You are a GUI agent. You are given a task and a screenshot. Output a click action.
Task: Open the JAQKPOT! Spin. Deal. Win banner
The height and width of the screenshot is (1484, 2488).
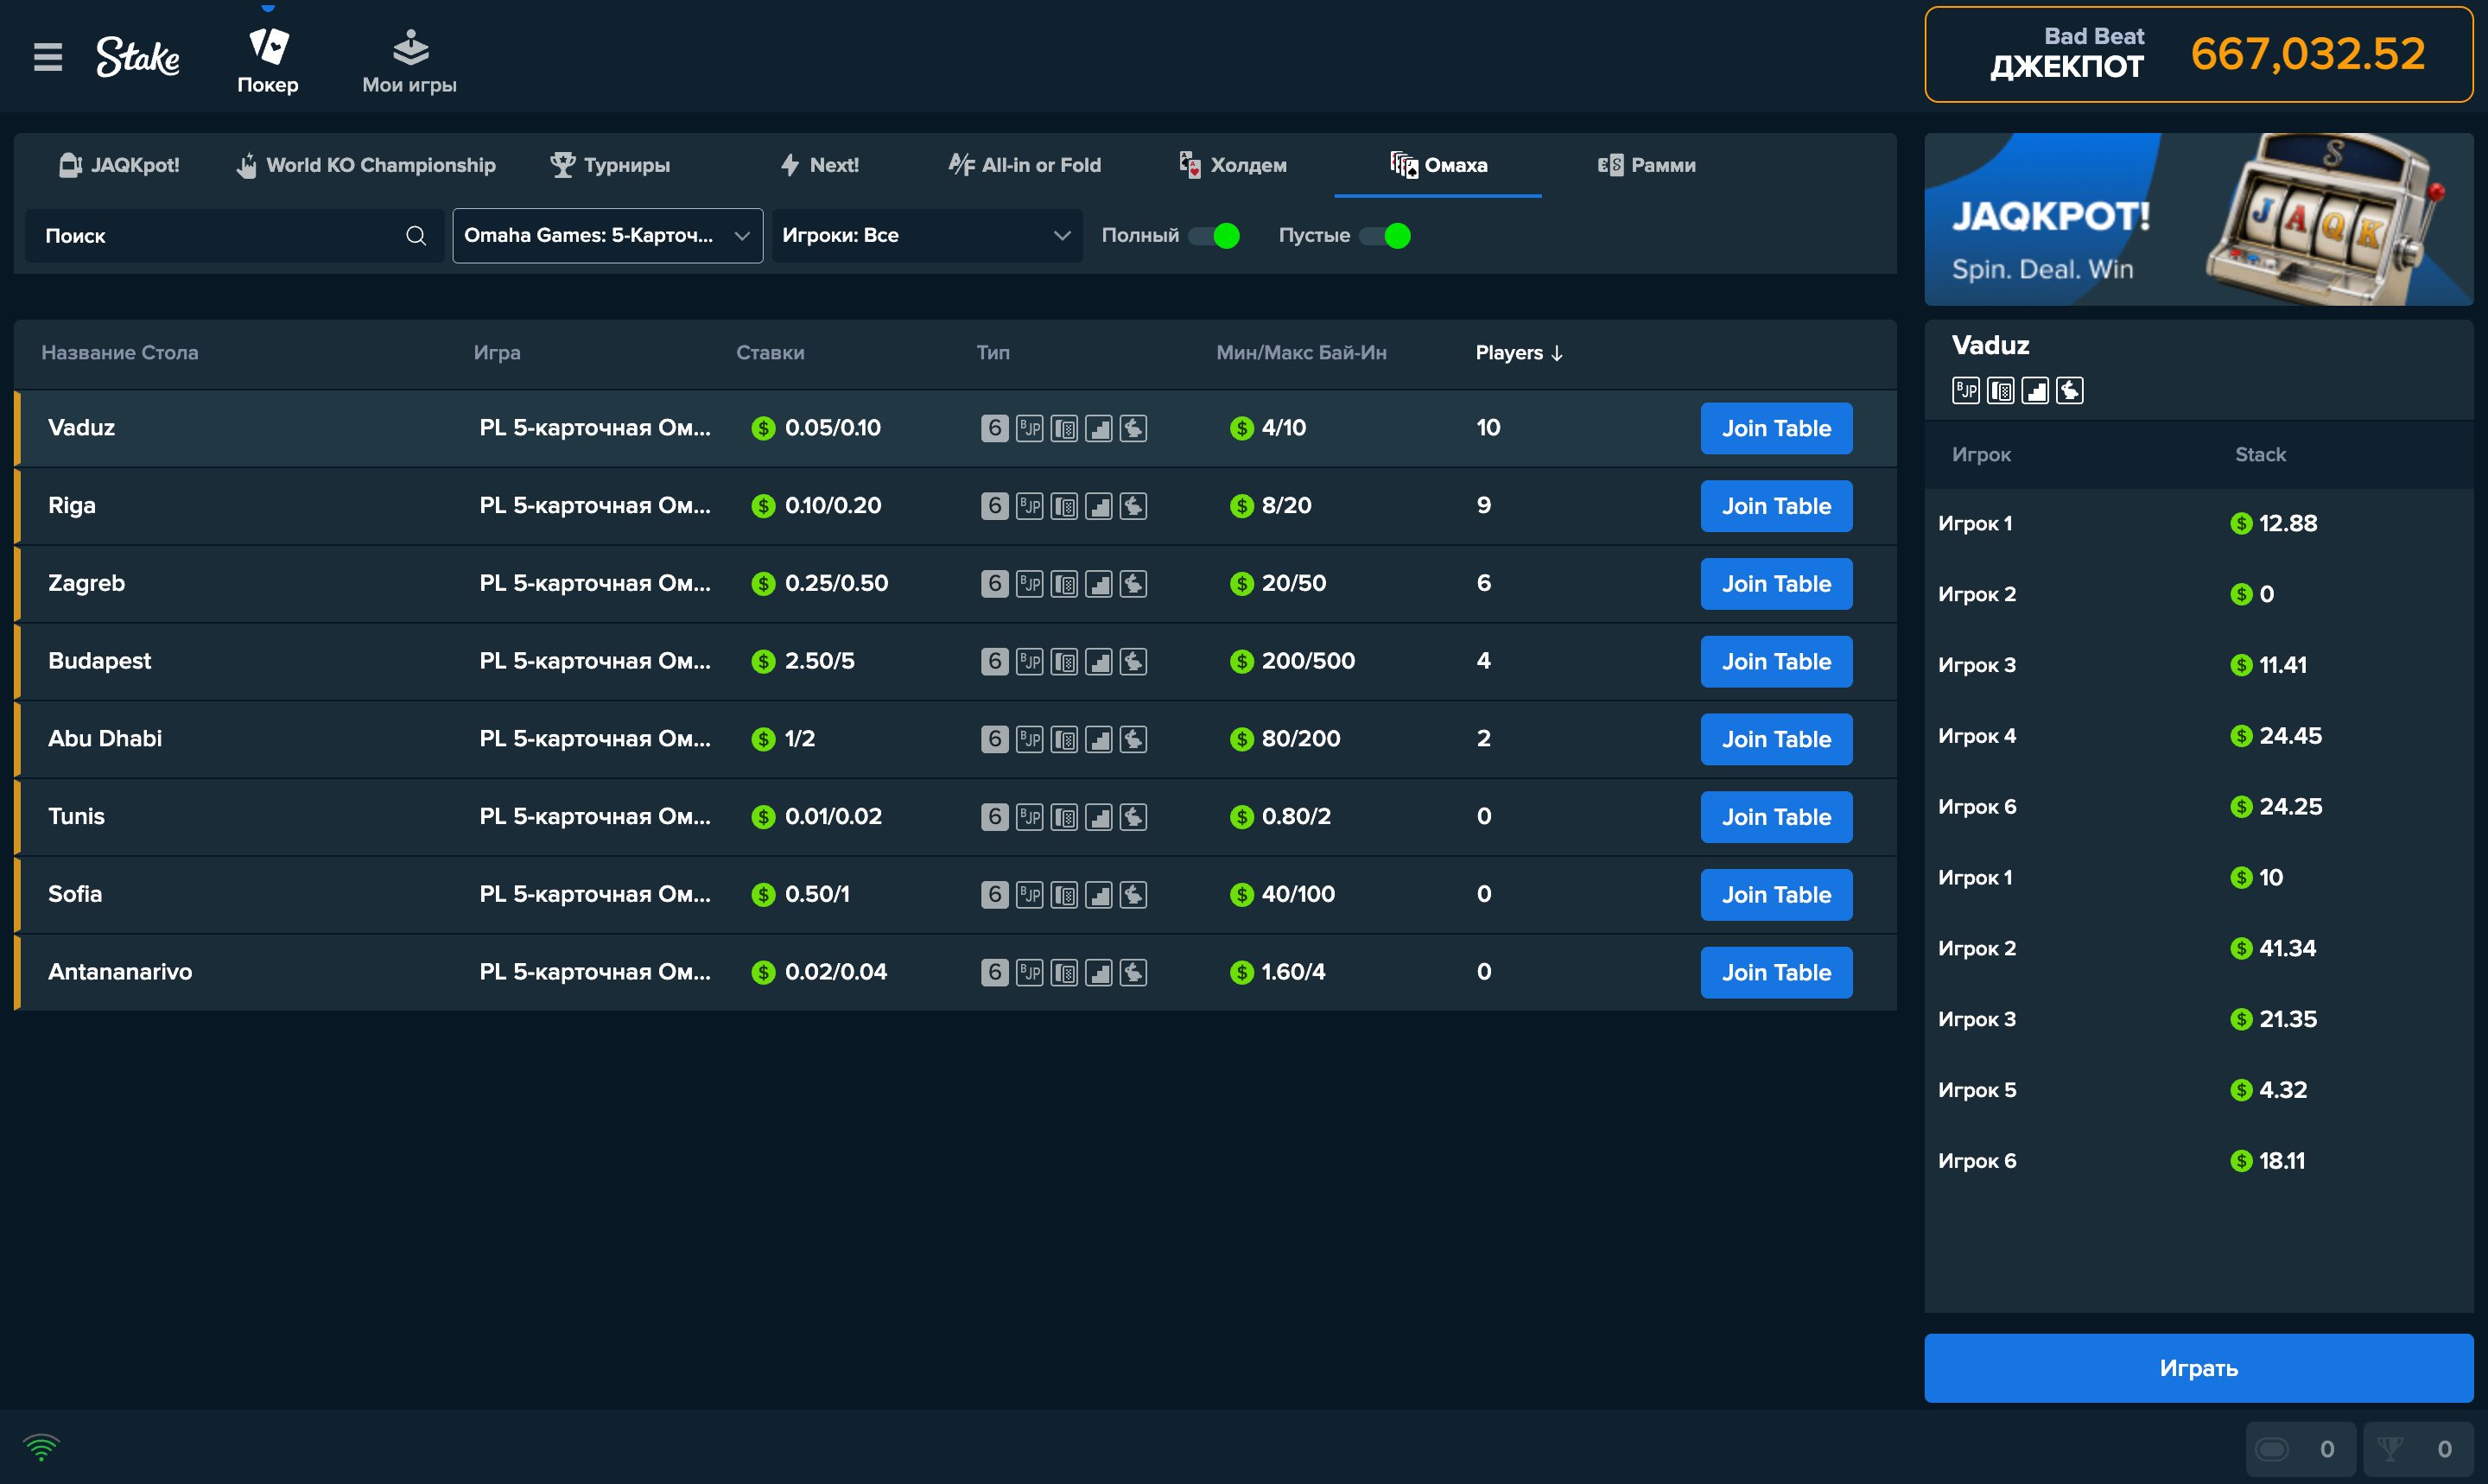pos(2199,219)
